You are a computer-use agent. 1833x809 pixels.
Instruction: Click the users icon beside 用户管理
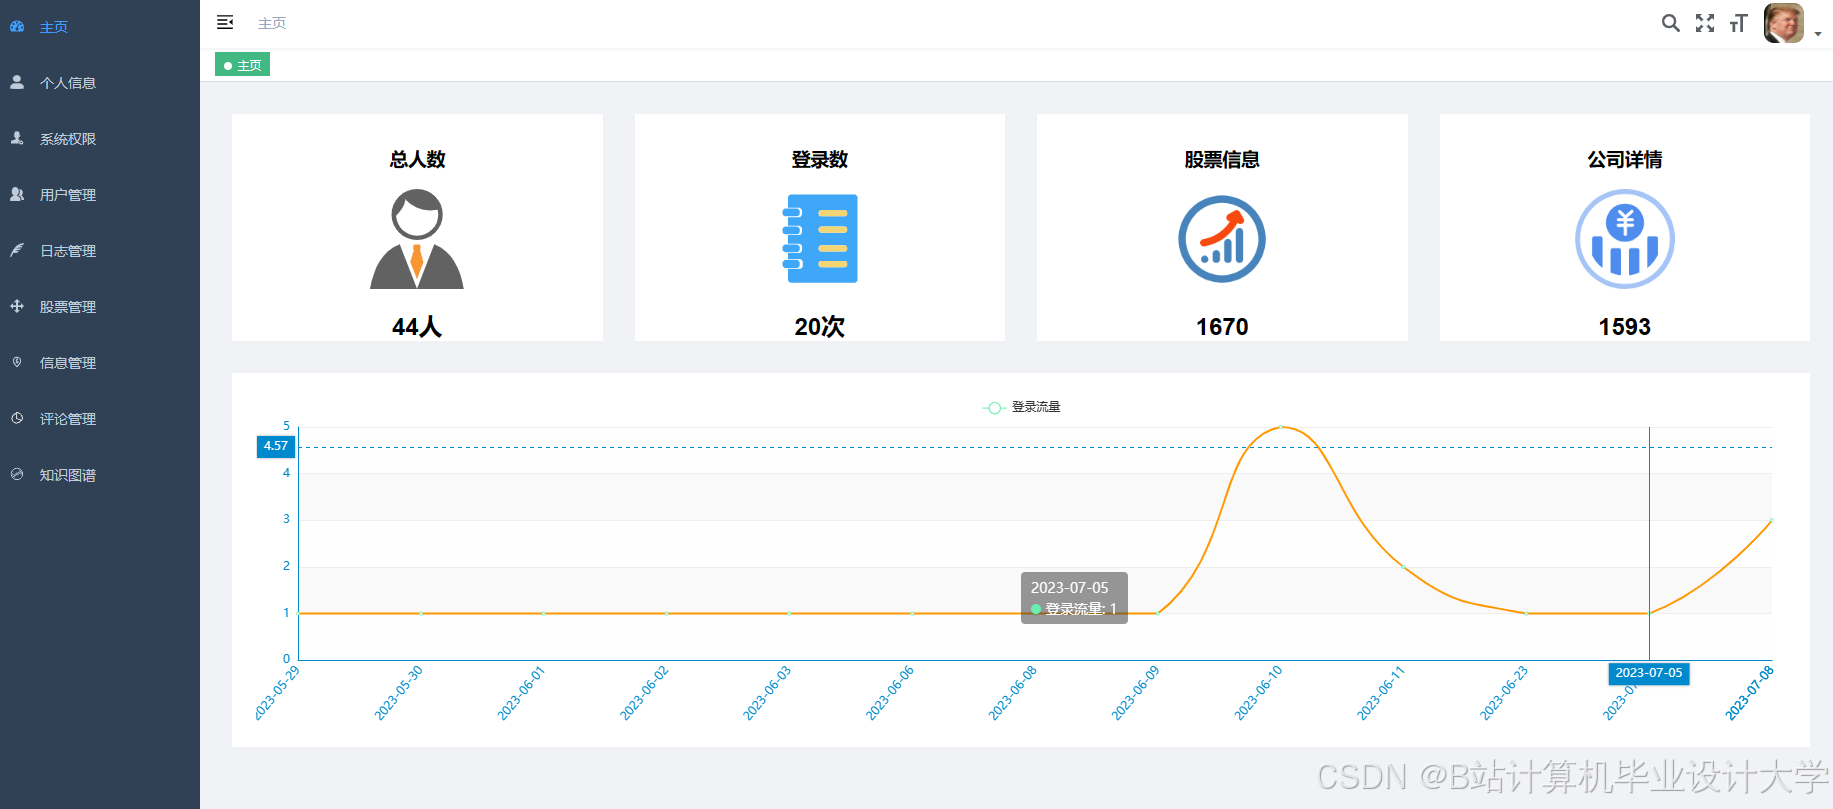pos(17,194)
